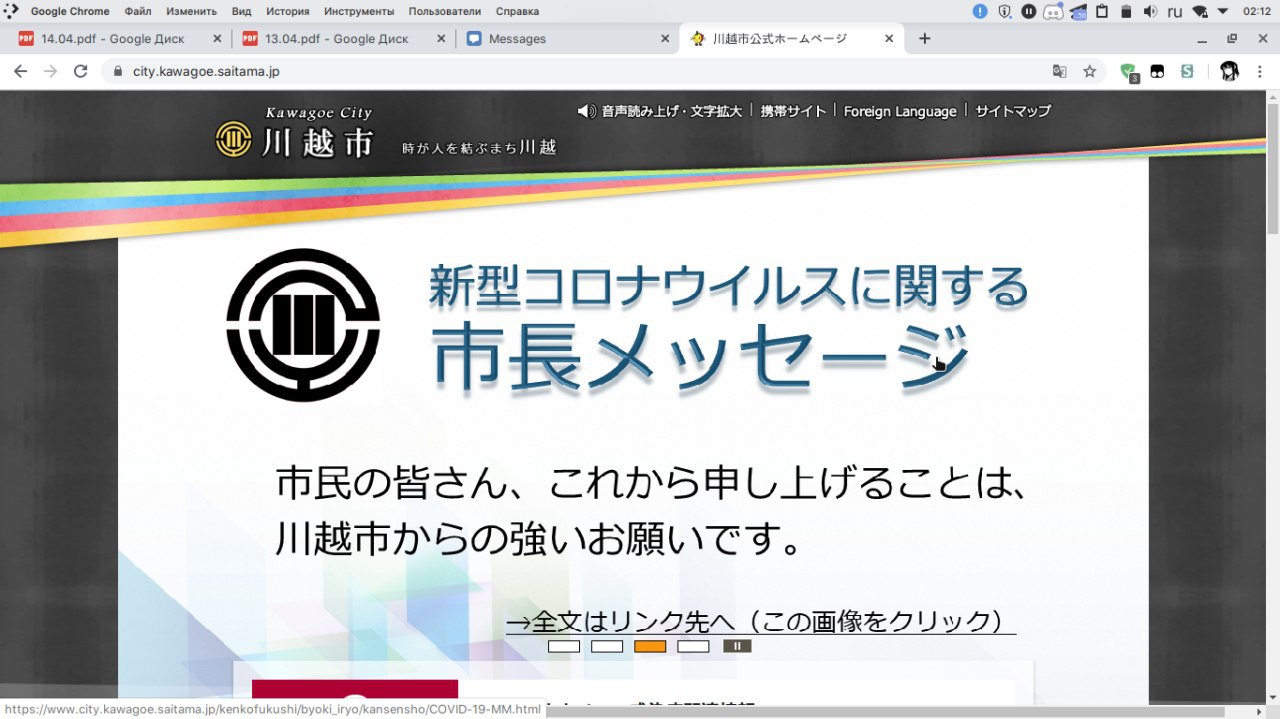Click Kawagoe City logo in header

click(294, 133)
